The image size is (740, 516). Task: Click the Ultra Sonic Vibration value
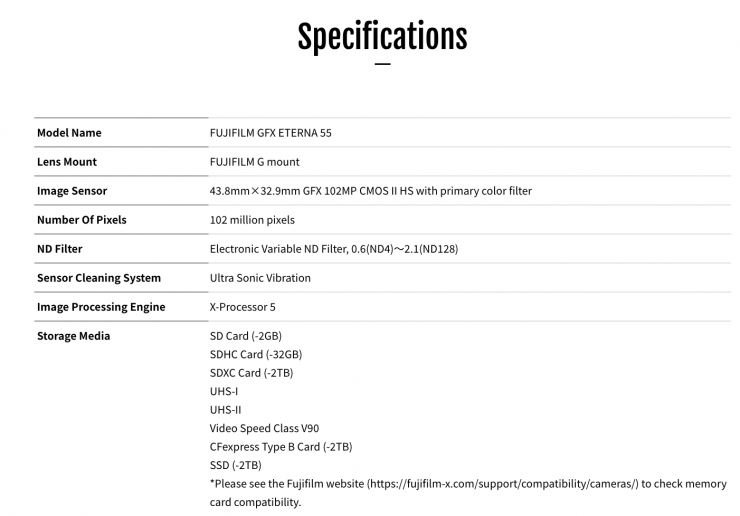tap(260, 278)
